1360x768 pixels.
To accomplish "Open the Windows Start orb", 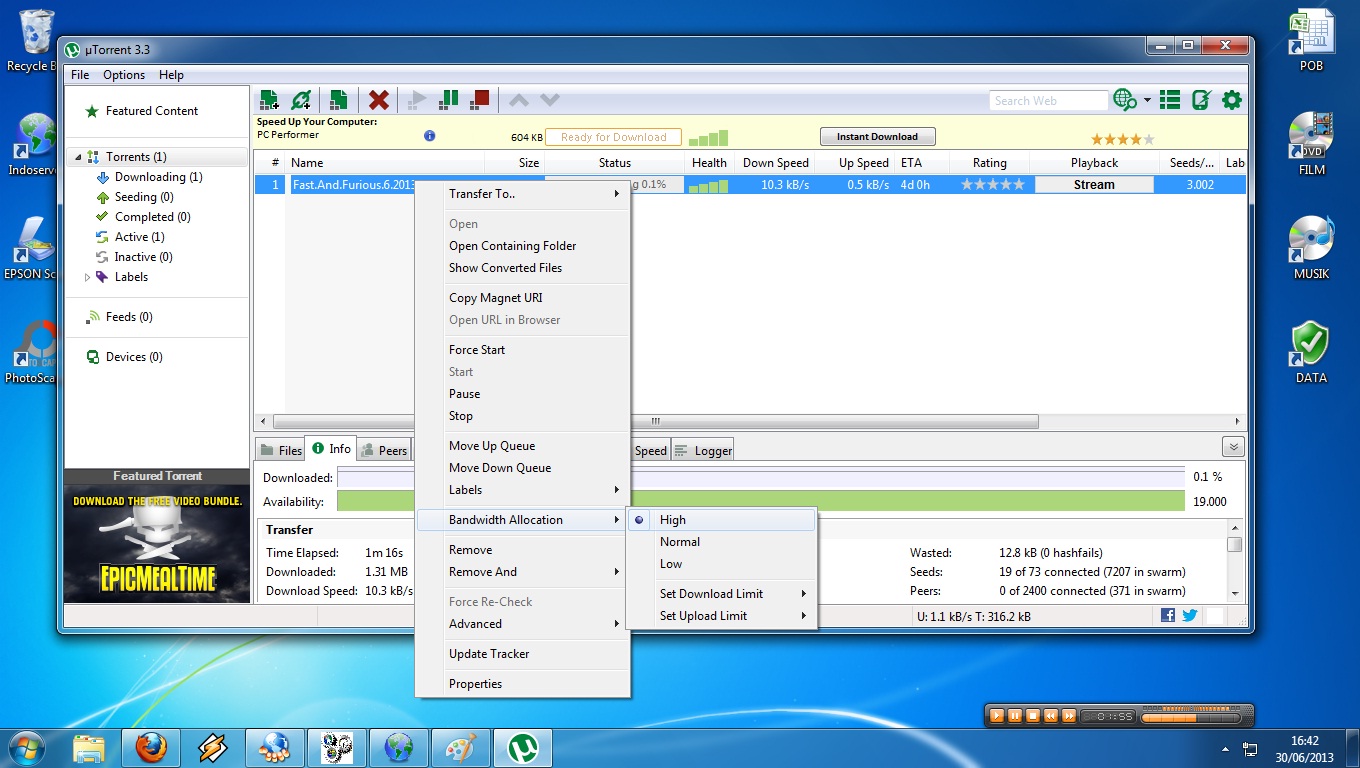I will coord(26,747).
